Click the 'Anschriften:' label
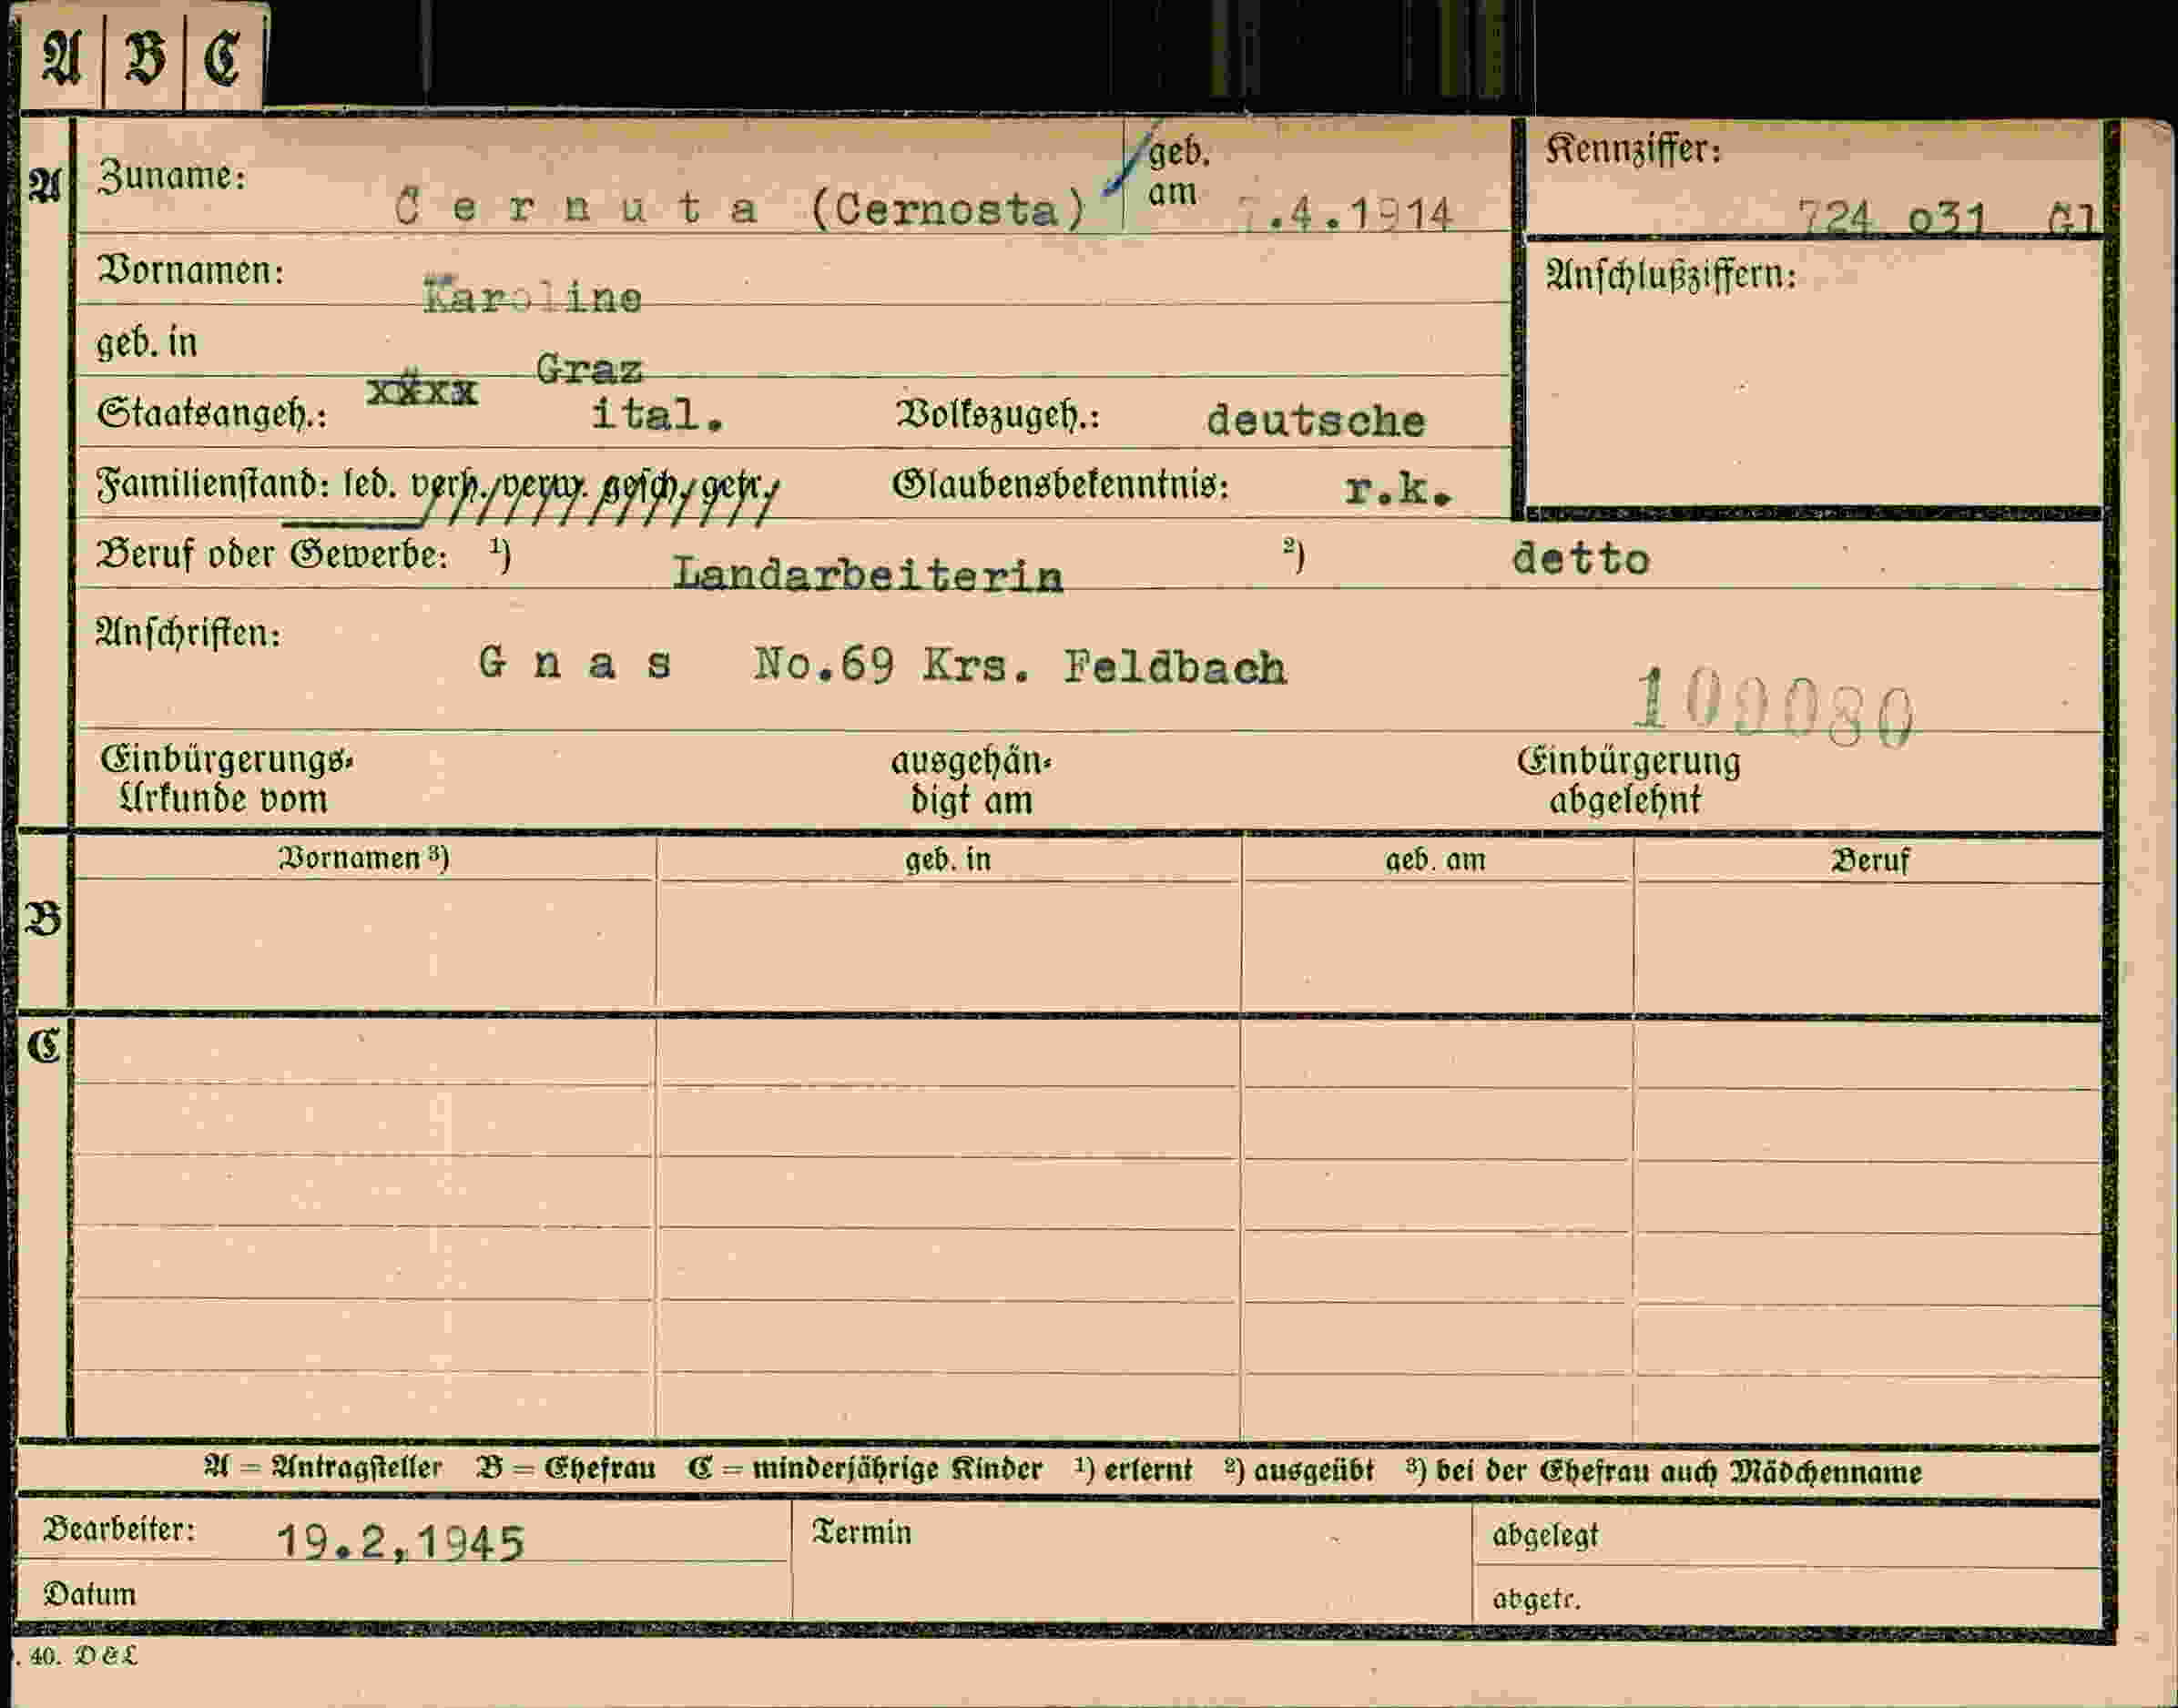 pos(189,633)
